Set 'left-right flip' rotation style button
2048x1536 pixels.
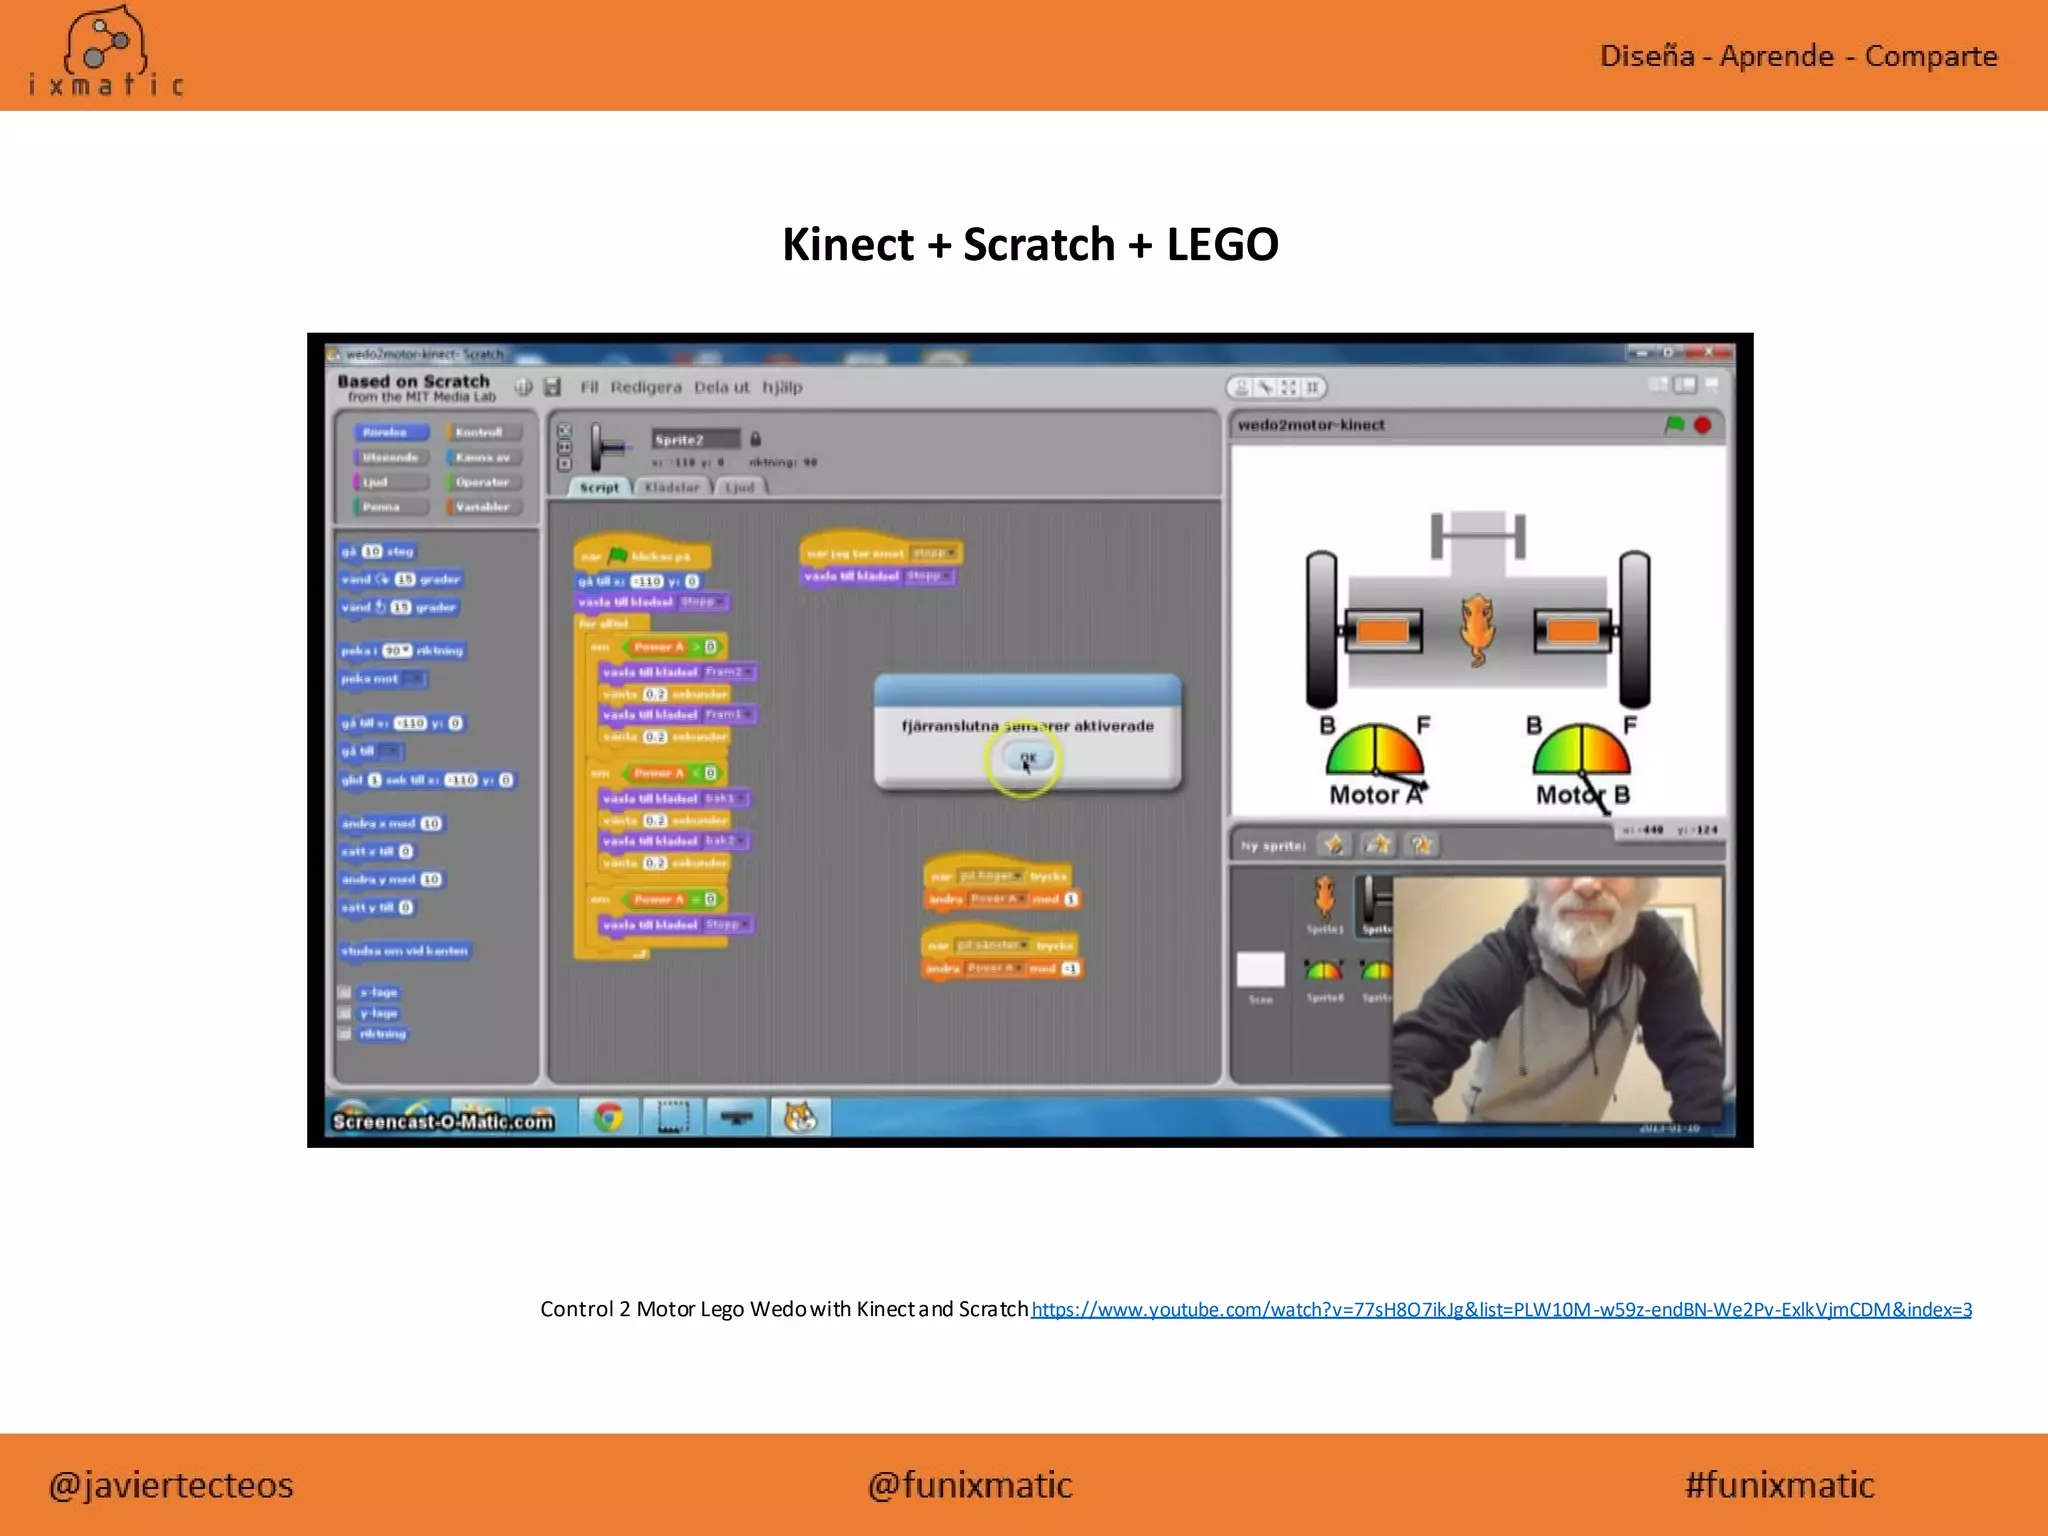tap(564, 447)
